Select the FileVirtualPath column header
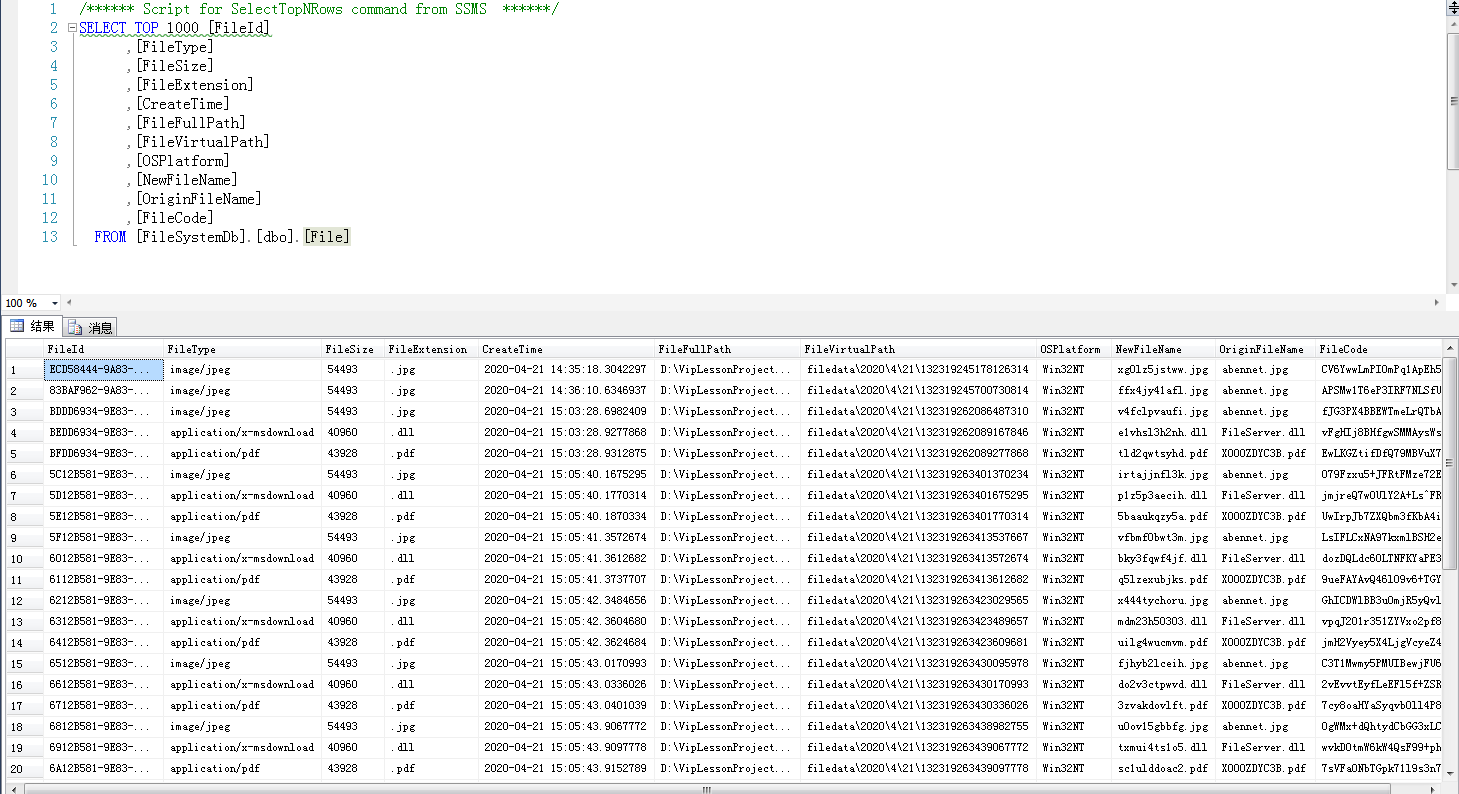Viewport: 1459px width, 794px height. [x=918, y=349]
